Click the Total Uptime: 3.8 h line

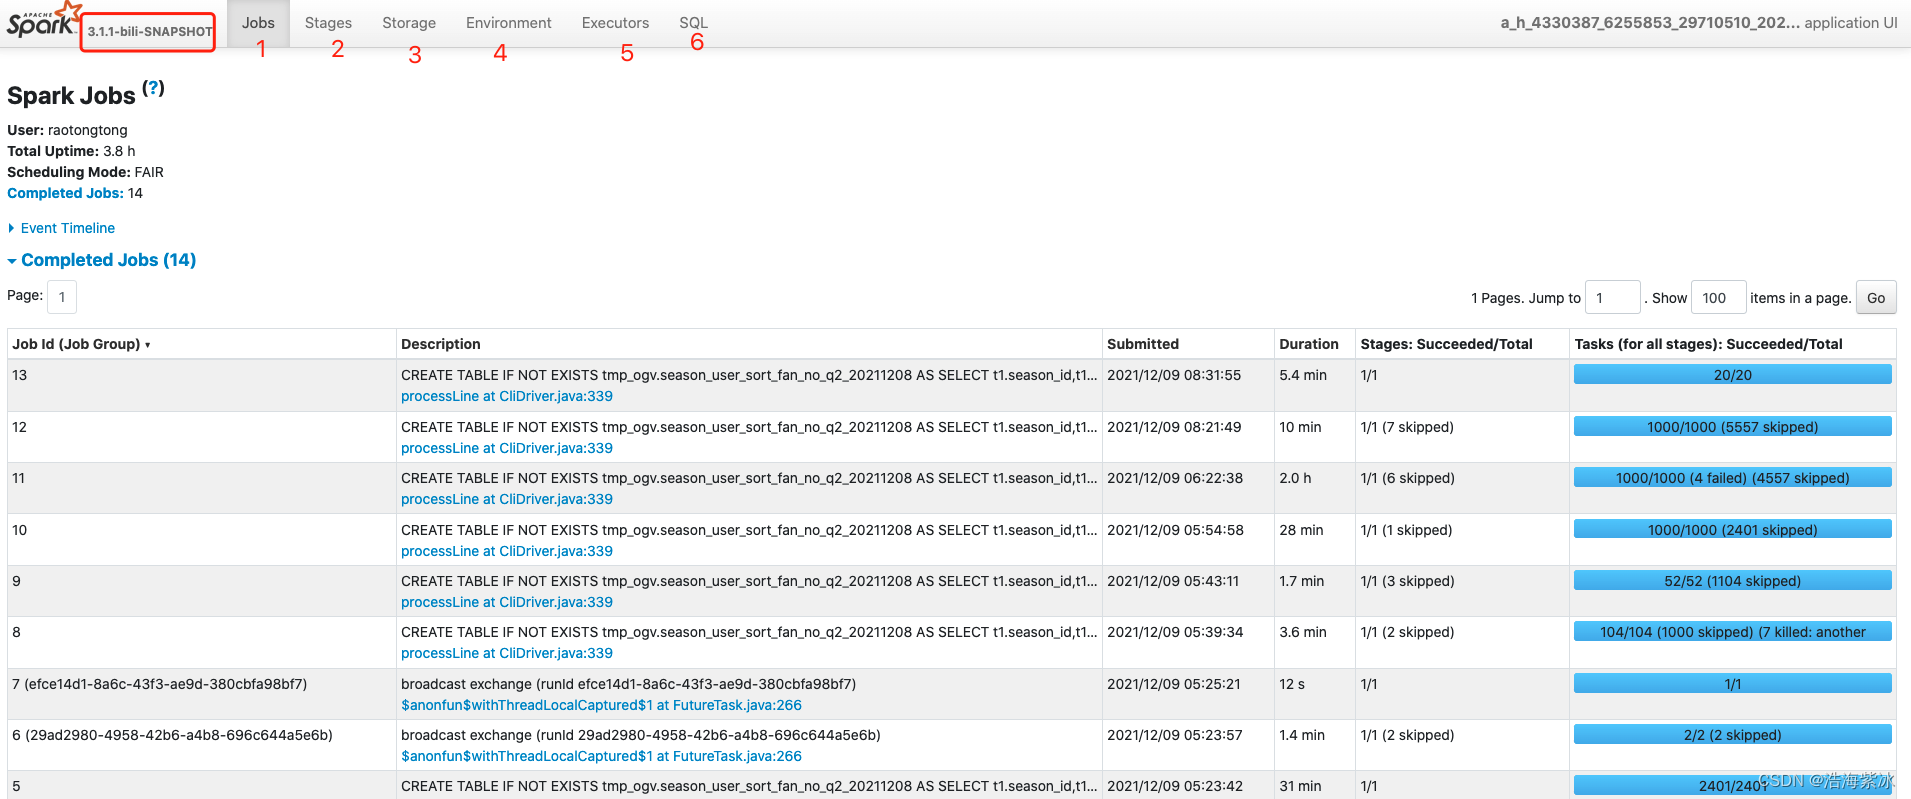point(71,151)
